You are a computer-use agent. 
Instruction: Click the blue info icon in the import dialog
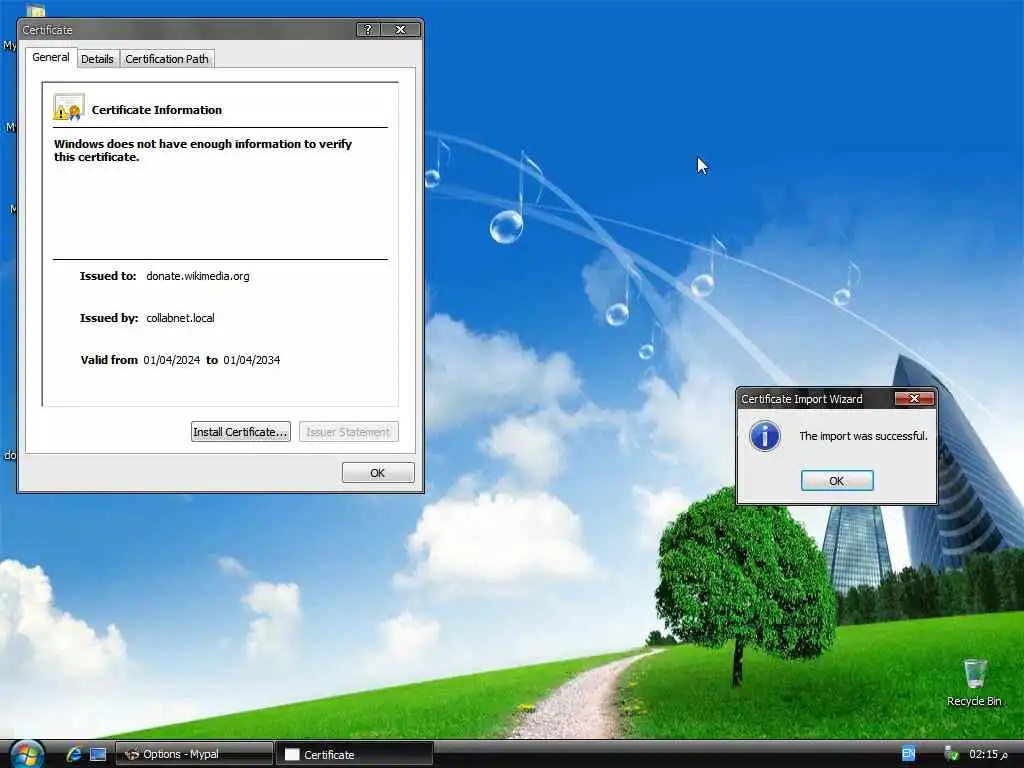[x=765, y=436]
